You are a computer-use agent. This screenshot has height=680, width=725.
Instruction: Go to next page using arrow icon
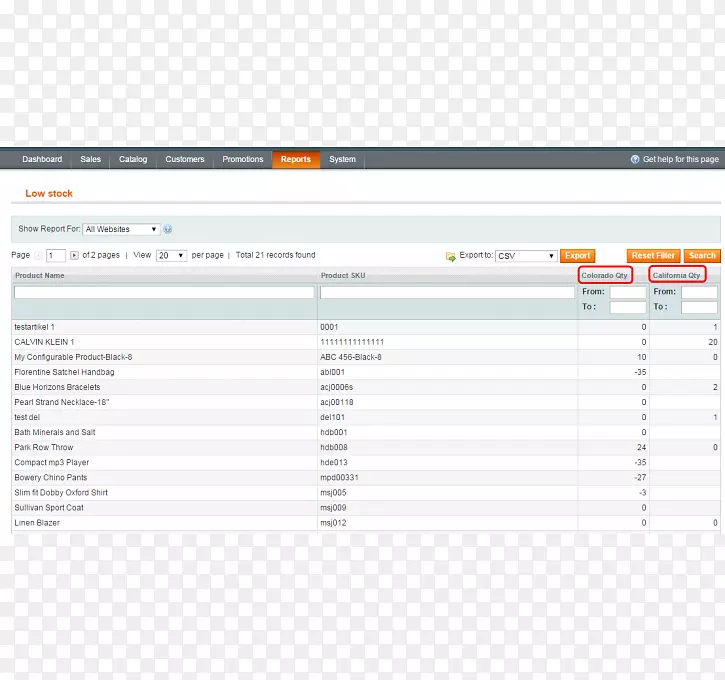click(74, 256)
